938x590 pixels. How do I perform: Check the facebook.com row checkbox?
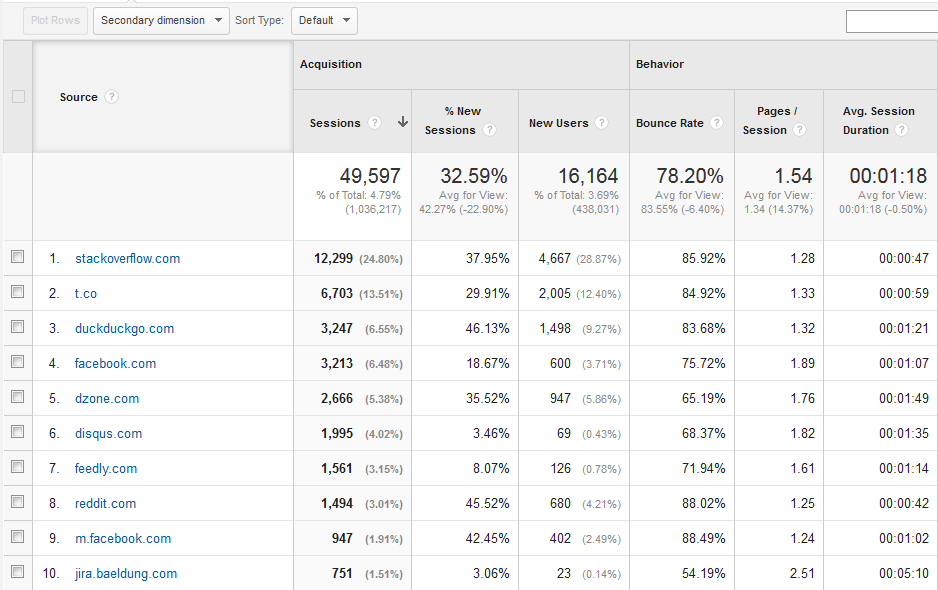18,361
